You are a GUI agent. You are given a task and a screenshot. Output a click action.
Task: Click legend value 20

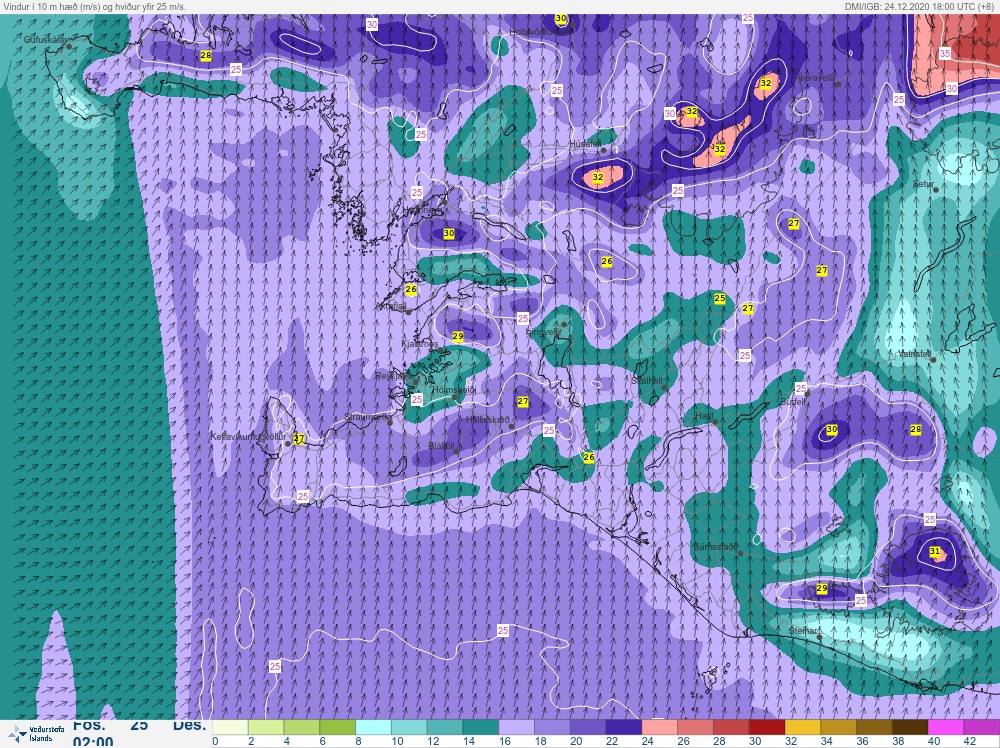577,741
